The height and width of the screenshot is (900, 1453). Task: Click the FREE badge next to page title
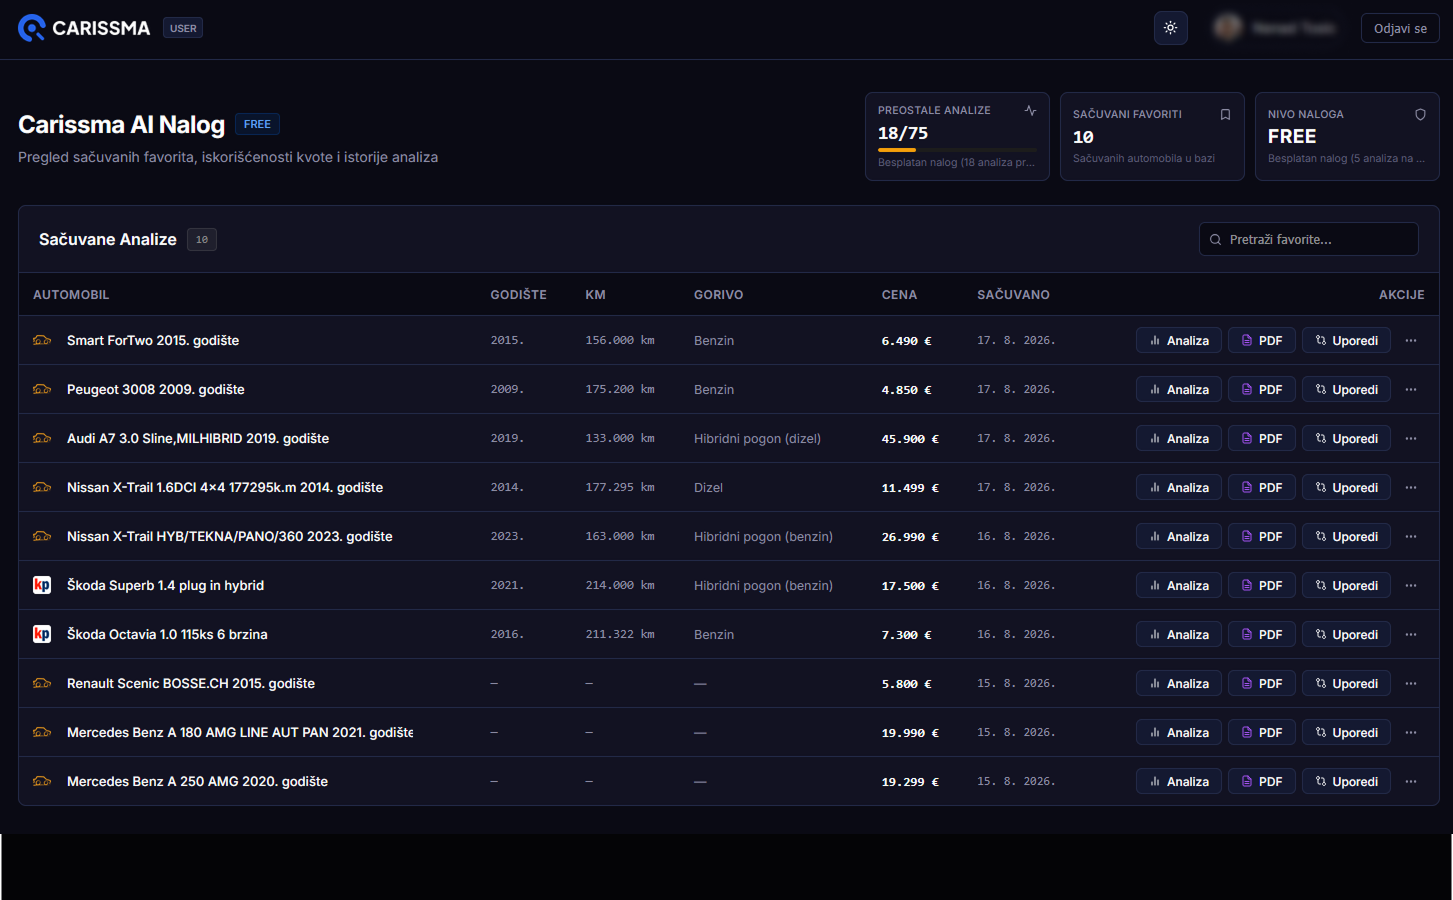257,124
